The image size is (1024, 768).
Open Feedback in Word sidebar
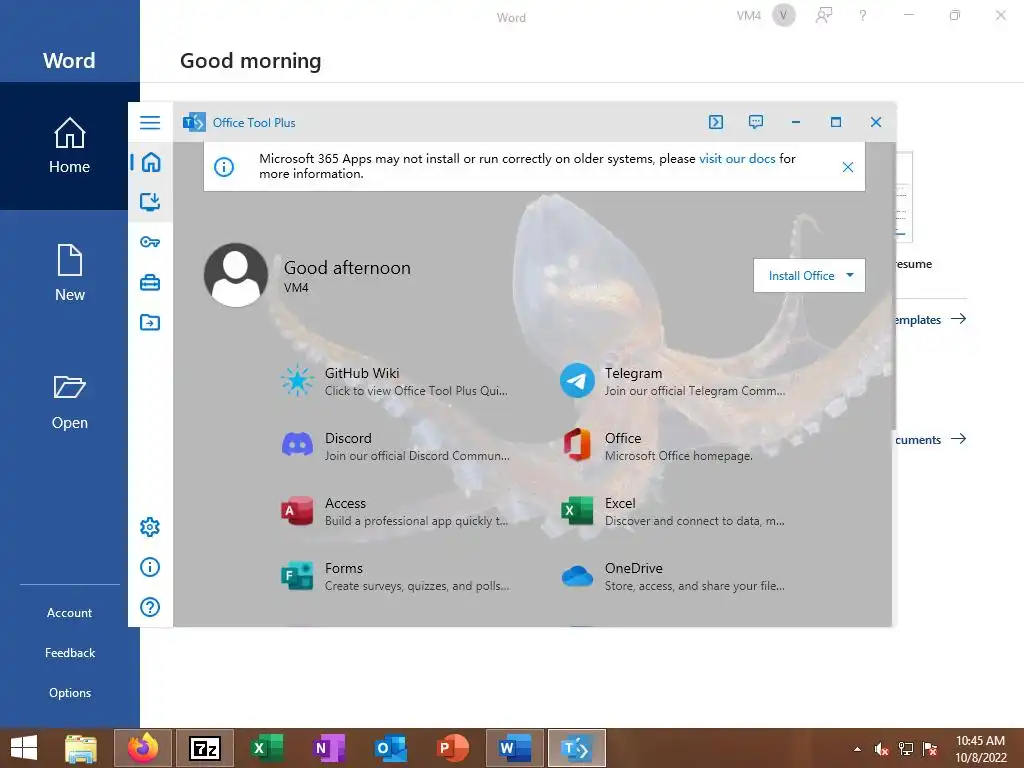[69, 652]
